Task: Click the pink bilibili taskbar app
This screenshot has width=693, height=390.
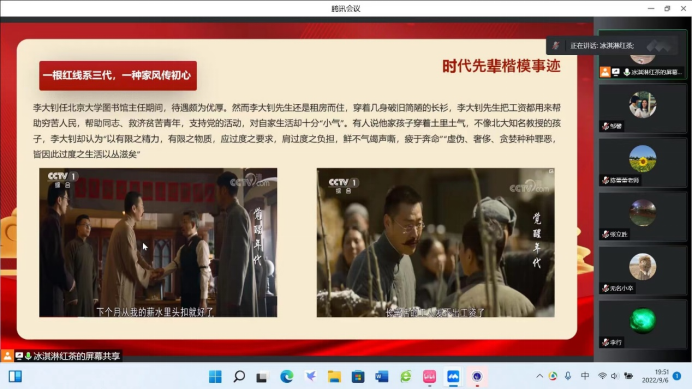Action: (x=429, y=377)
